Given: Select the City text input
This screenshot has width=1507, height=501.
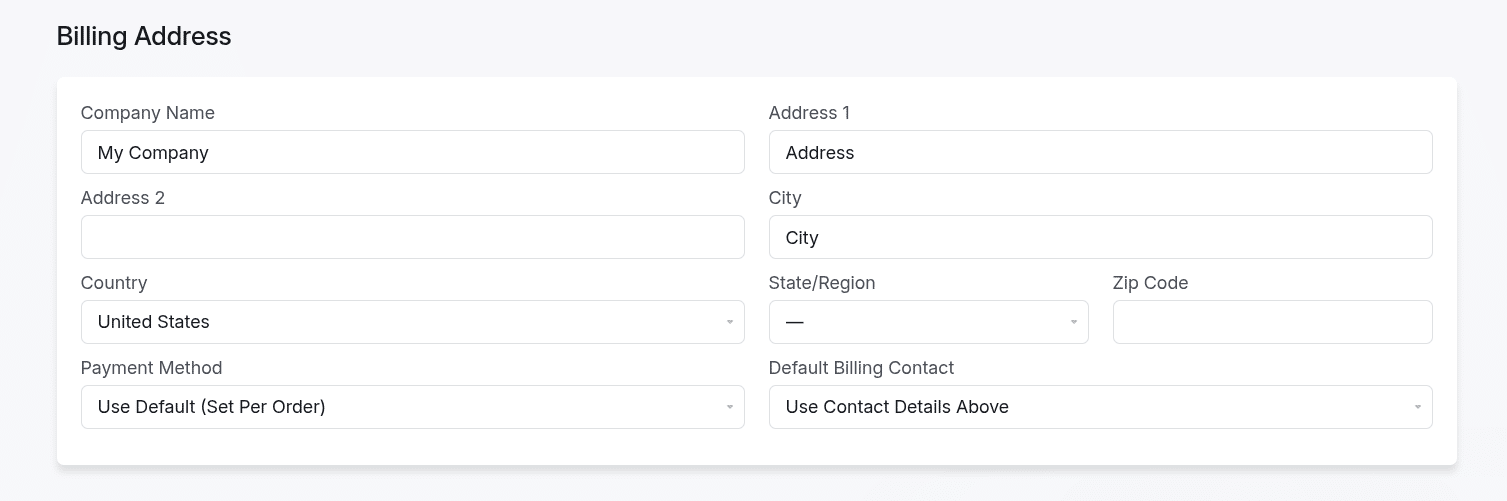Looking at the screenshot, I should pyautogui.click(x=1100, y=237).
